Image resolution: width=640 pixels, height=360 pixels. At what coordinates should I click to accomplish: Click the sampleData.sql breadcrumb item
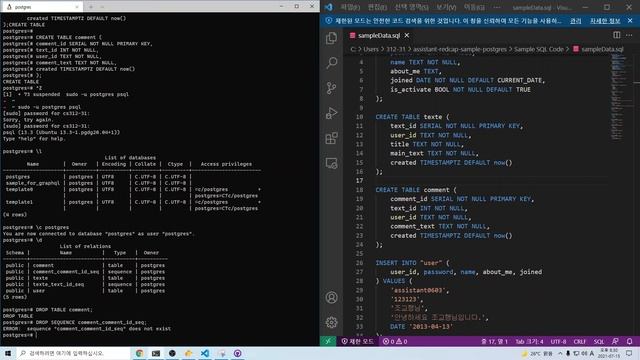point(598,49)
